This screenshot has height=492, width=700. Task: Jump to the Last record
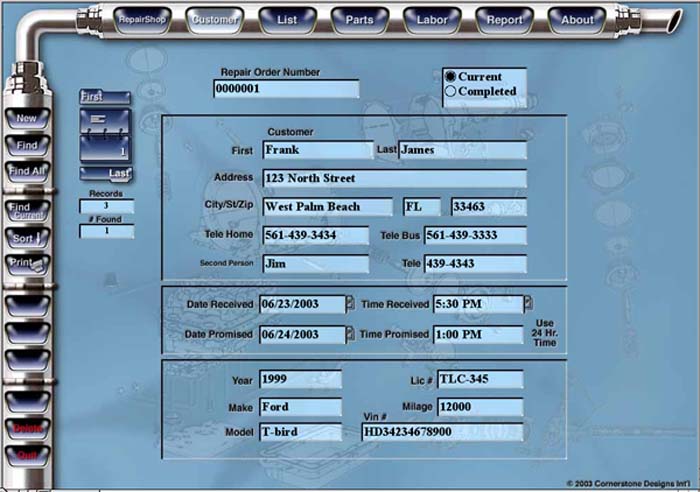[x=108, y=174]
